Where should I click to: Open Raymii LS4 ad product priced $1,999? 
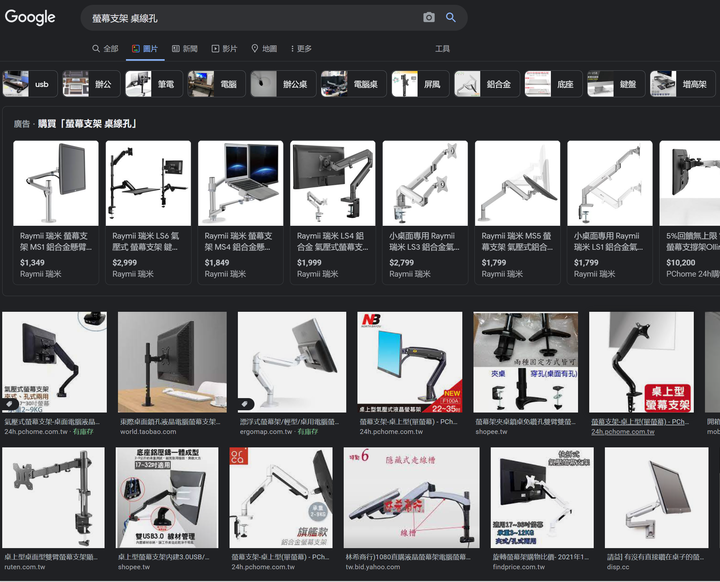[x=332, y=212]
